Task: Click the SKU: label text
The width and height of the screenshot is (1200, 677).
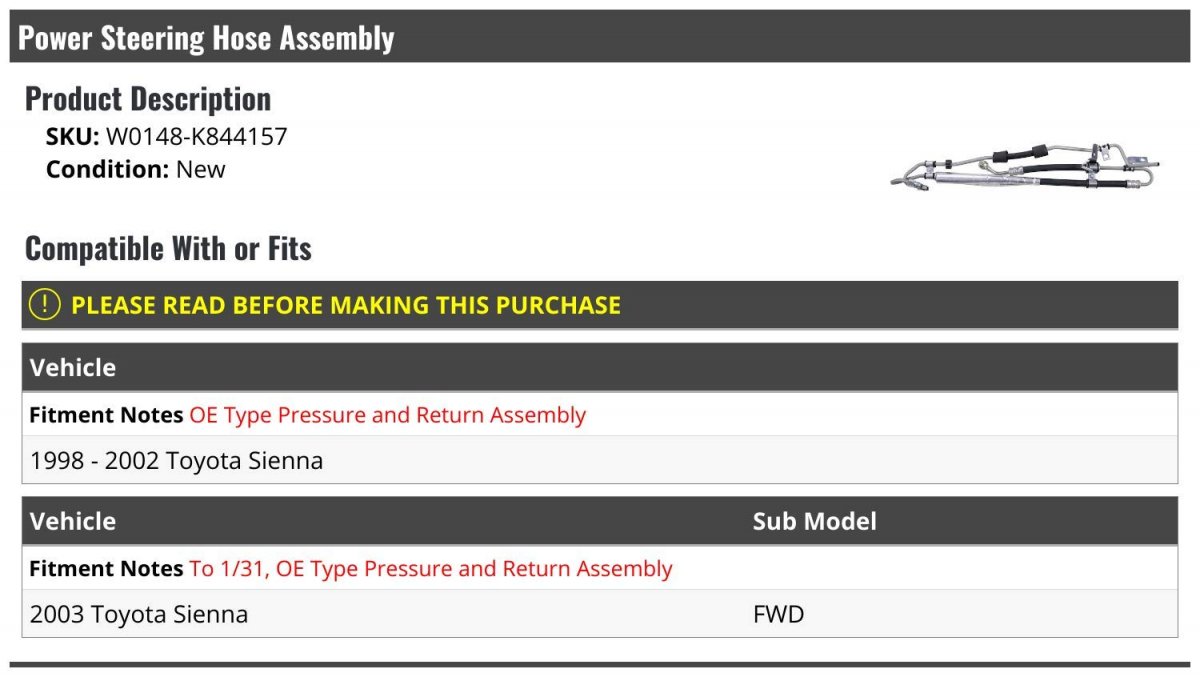Action: [x=73, y=136]
